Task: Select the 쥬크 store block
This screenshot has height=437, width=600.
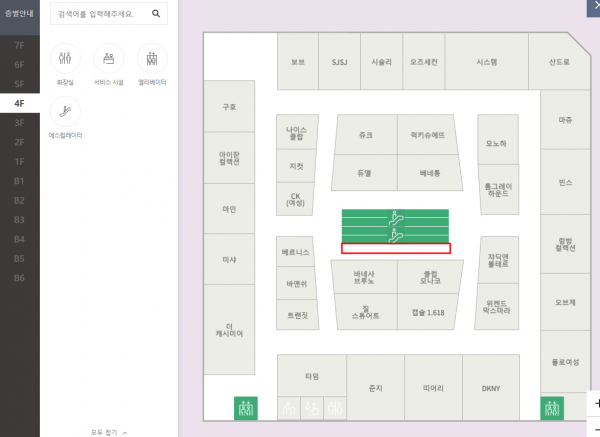Action: pyautogui.click(x=366, y=135)
